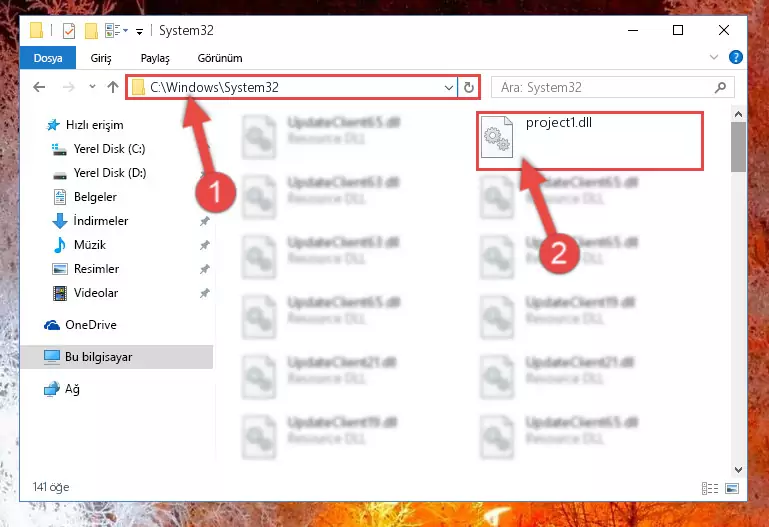Click the 141 öğe status bar count
Screen dimensions: 769x527
[x=51, y=487]
